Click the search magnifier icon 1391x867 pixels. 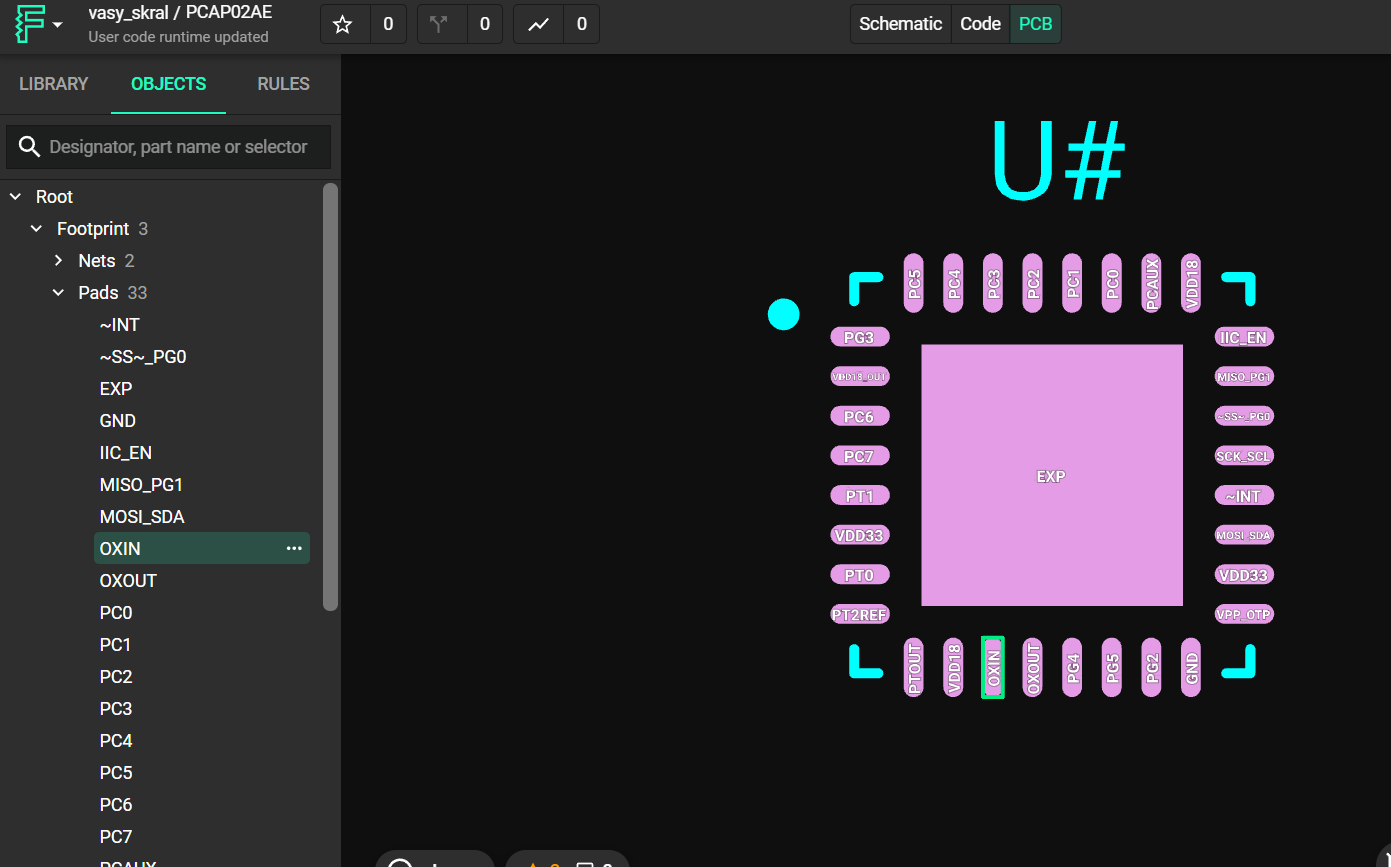pos(30,147)
